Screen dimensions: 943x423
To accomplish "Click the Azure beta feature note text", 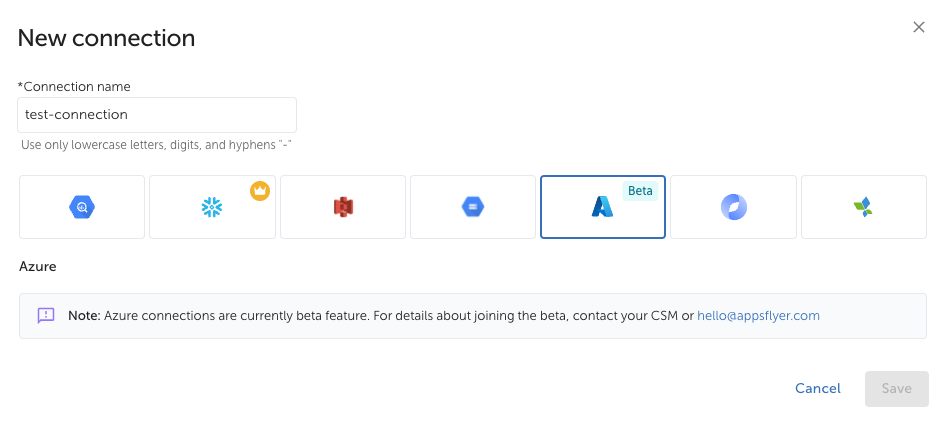I will click(x=380, y=315).
